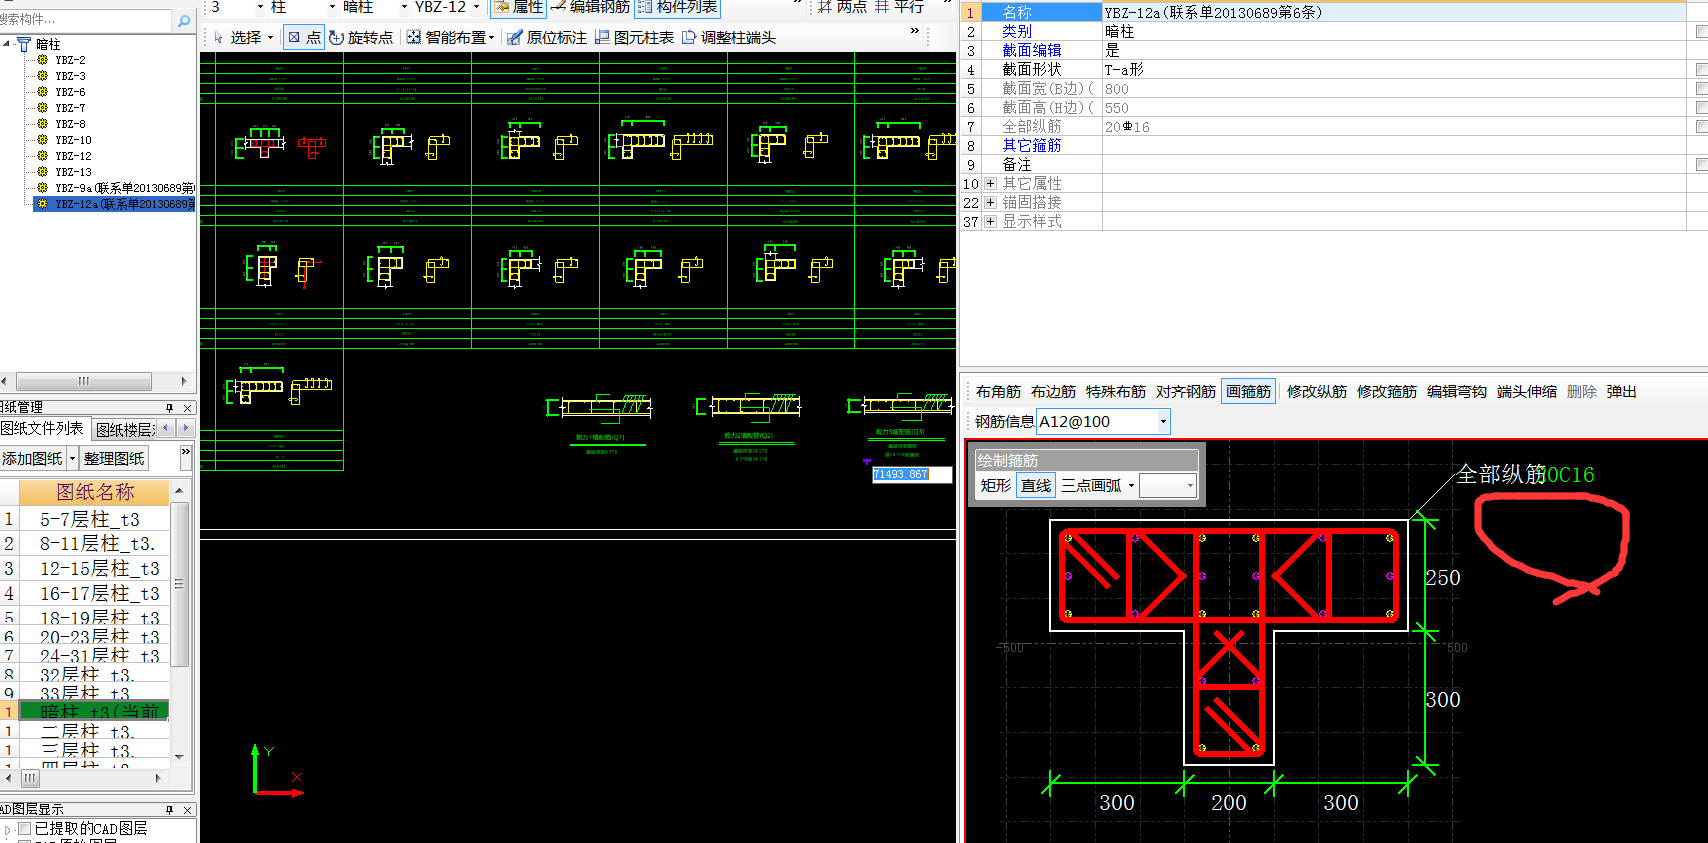Image resolution: width=1708 pixels, height=843 pixels.
Task: Toggle checkbox for 已提取的CAD图层
Action: 25,829
